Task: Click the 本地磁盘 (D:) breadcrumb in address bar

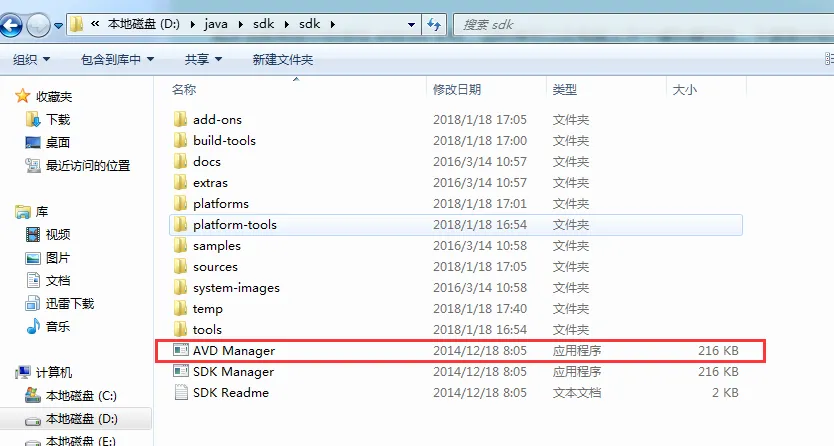Action: (144, 24)
